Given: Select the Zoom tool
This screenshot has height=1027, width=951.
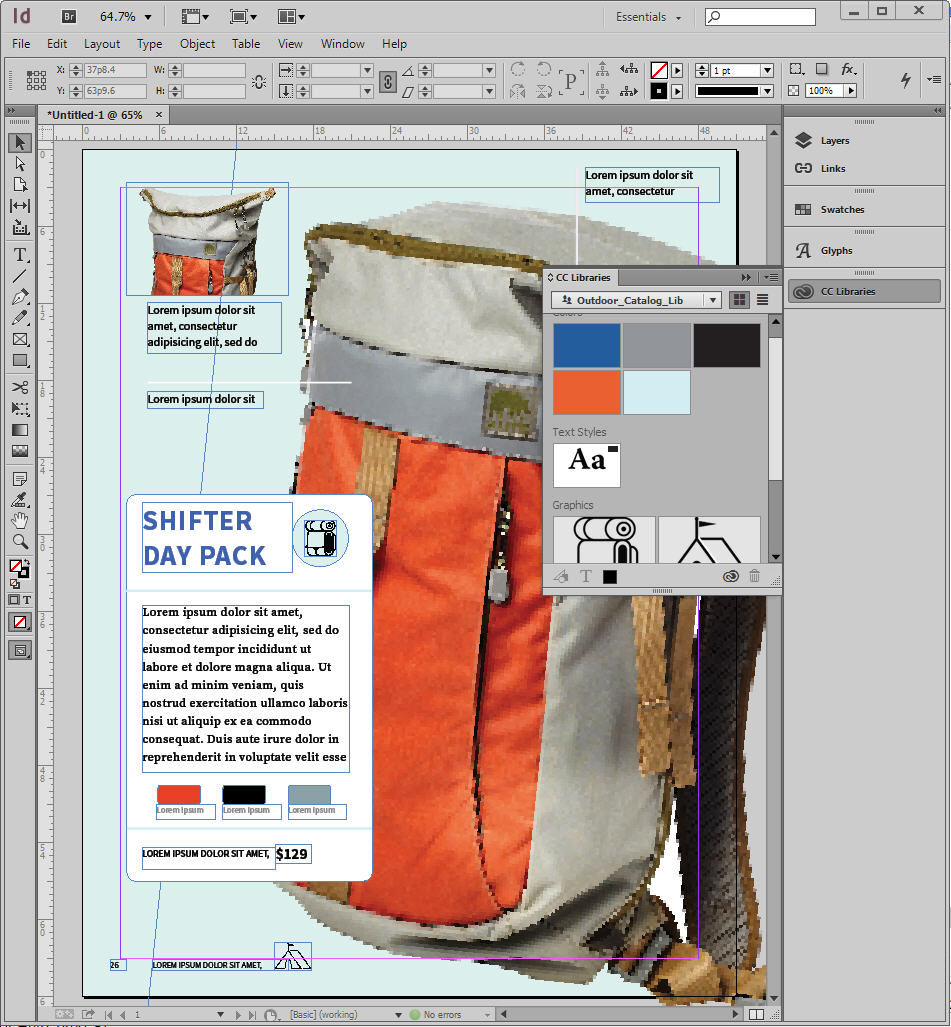Looking at the screenshot, I should 20,542.
